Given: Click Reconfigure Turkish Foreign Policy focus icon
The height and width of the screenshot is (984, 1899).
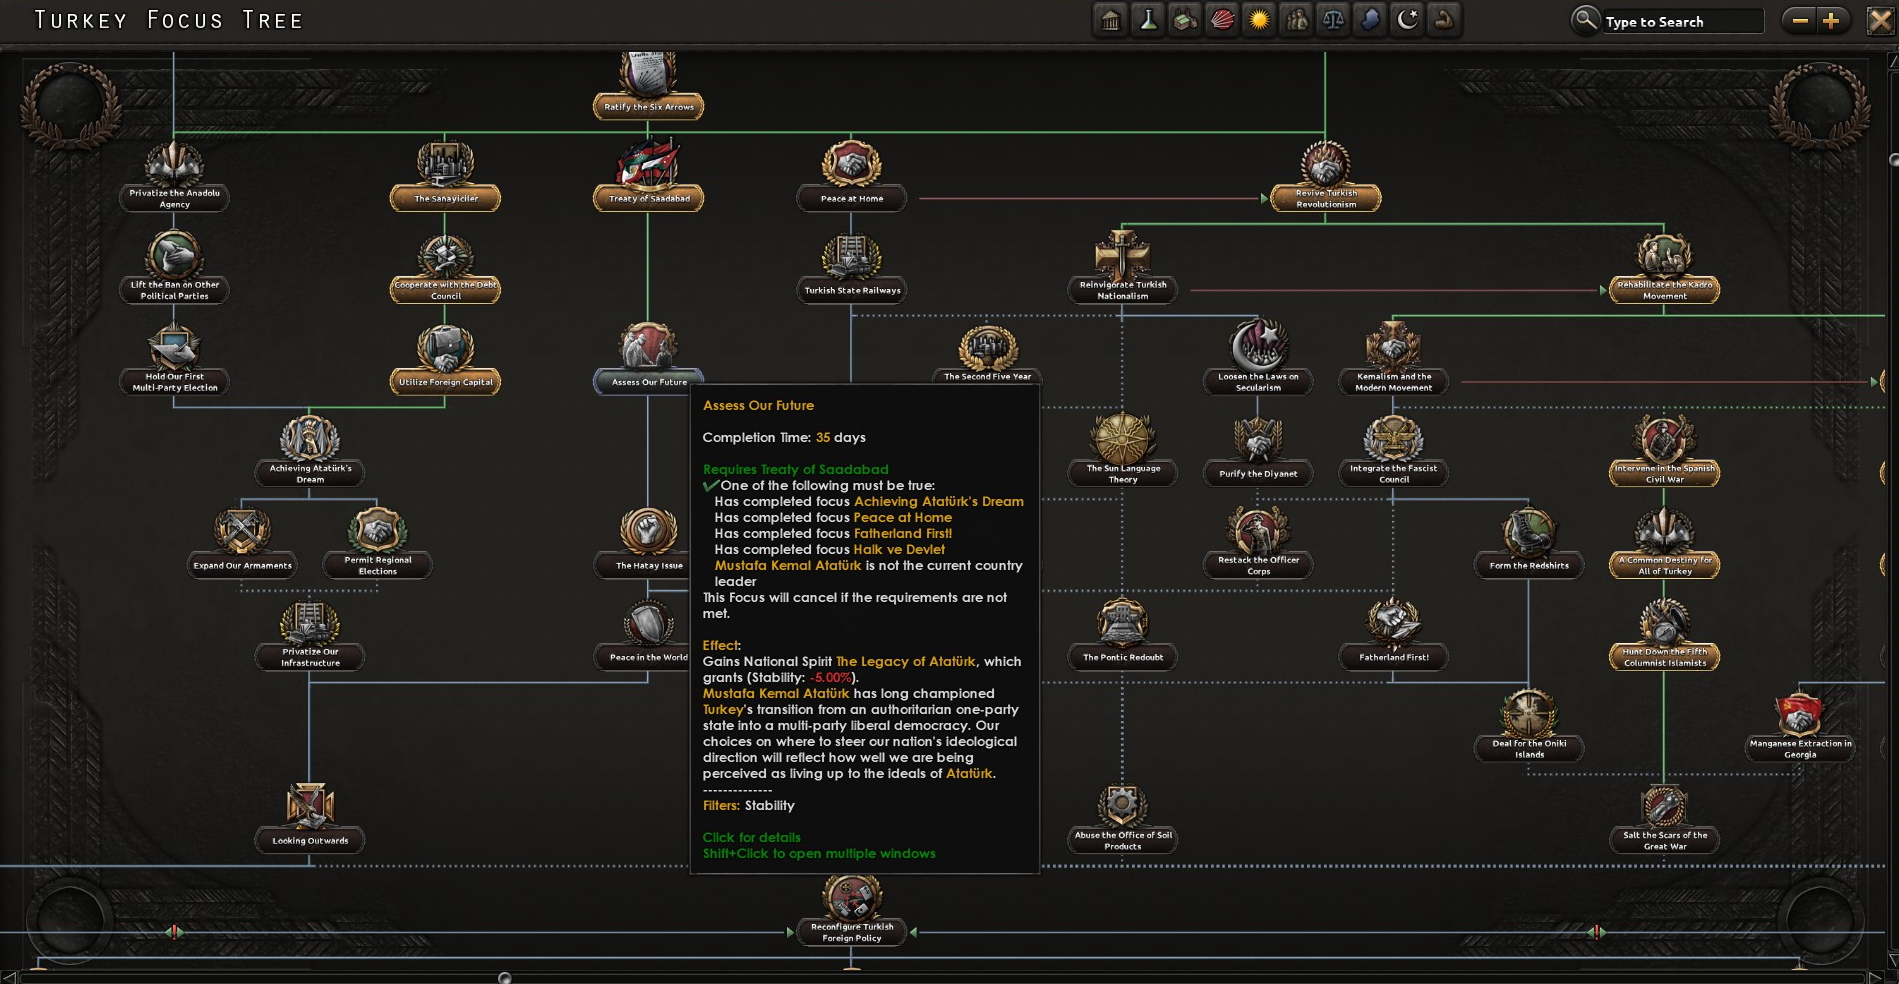Looking at the screenshot, I should (852, 897).
